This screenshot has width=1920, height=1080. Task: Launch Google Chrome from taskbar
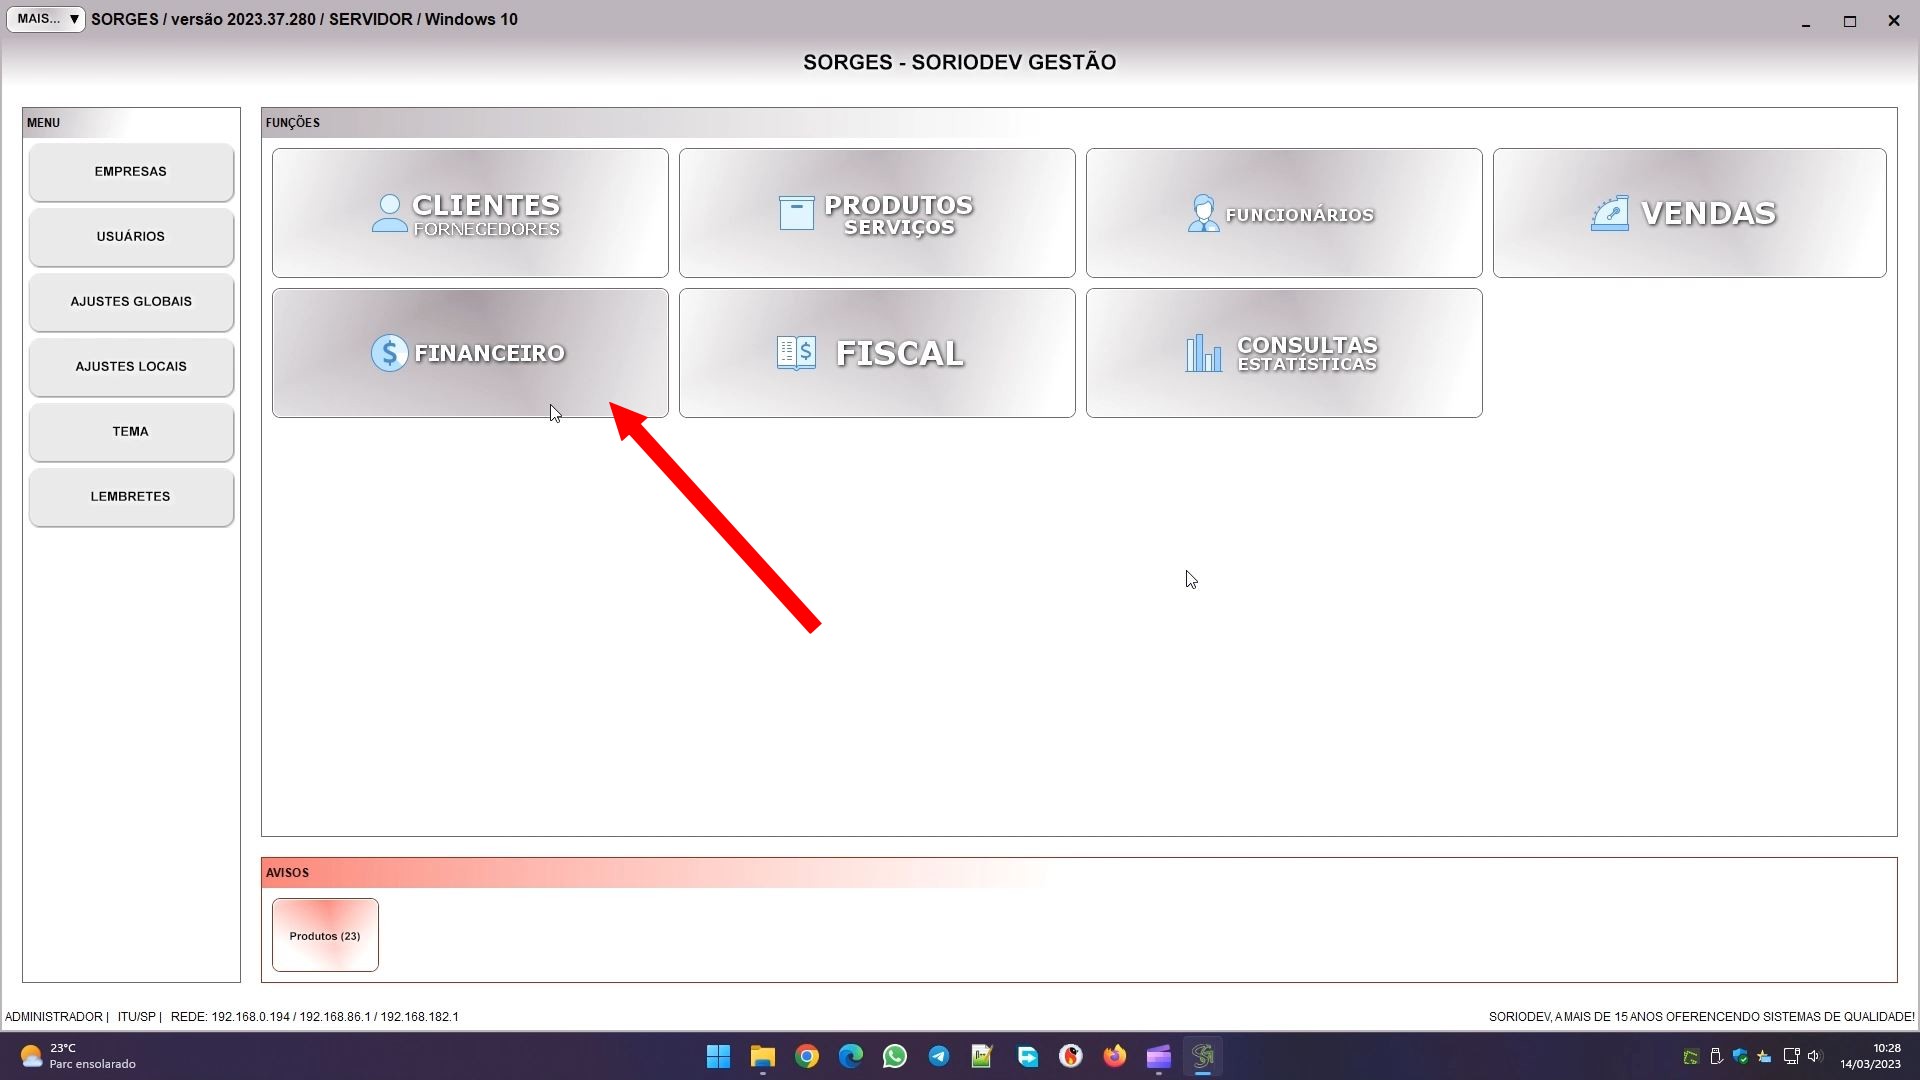point(807,1056)
